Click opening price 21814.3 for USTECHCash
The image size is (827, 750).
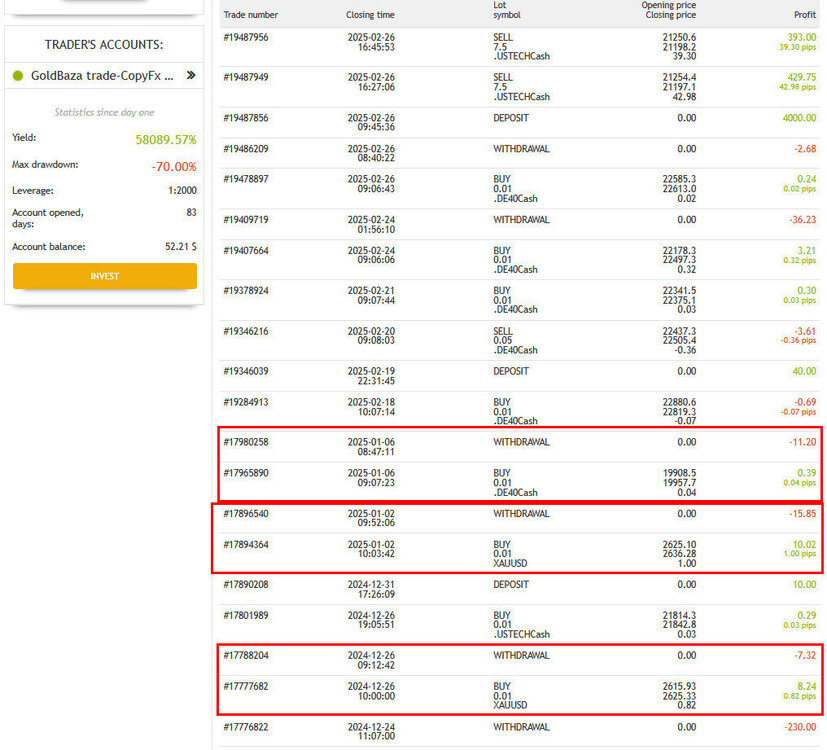[x=679, y=616]
